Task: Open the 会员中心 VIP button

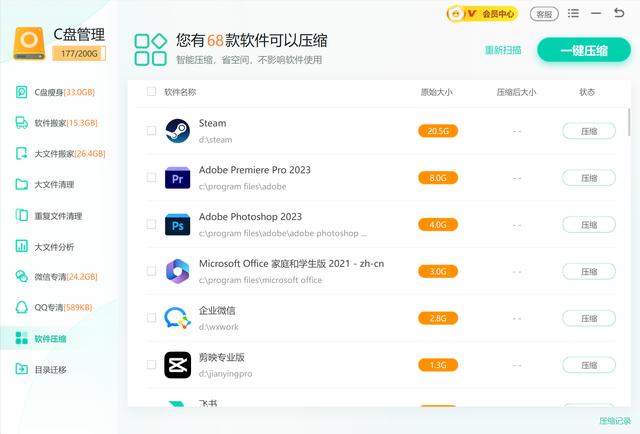Action: pos(482,14)
